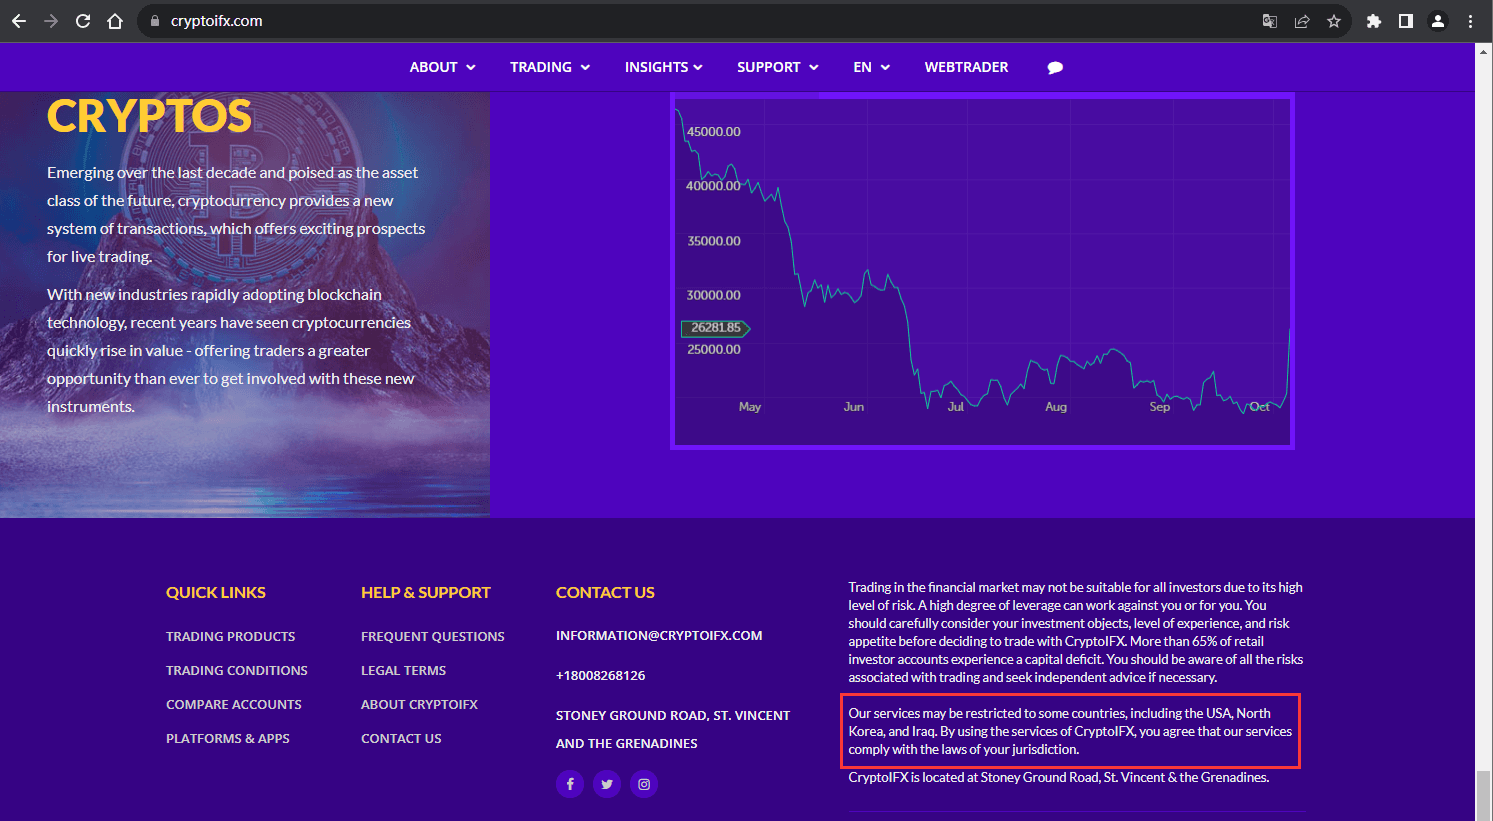Reload the cryptoifx.com page

click(x=83, y=21)
